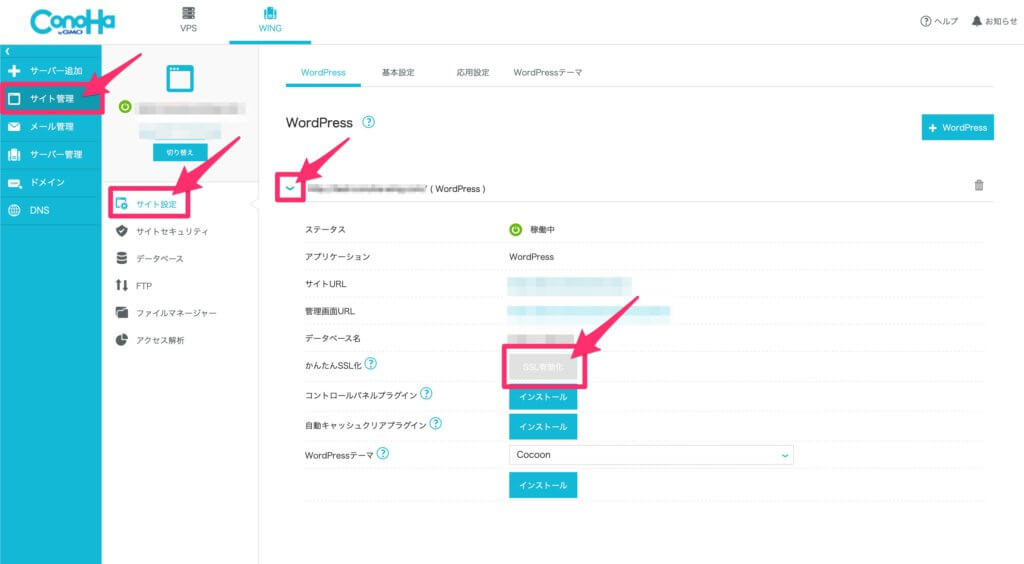Click the SSL有効化 button
Image resolution: width=1024 pixels, height=564 pixels.
(543, 367)
